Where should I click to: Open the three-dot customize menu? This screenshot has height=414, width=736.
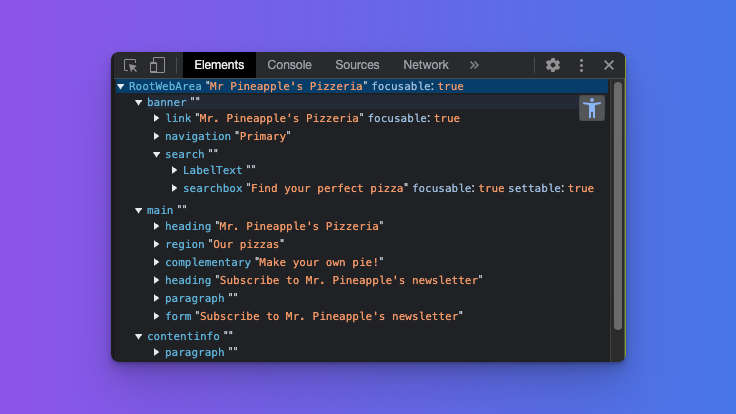[581, 65]
